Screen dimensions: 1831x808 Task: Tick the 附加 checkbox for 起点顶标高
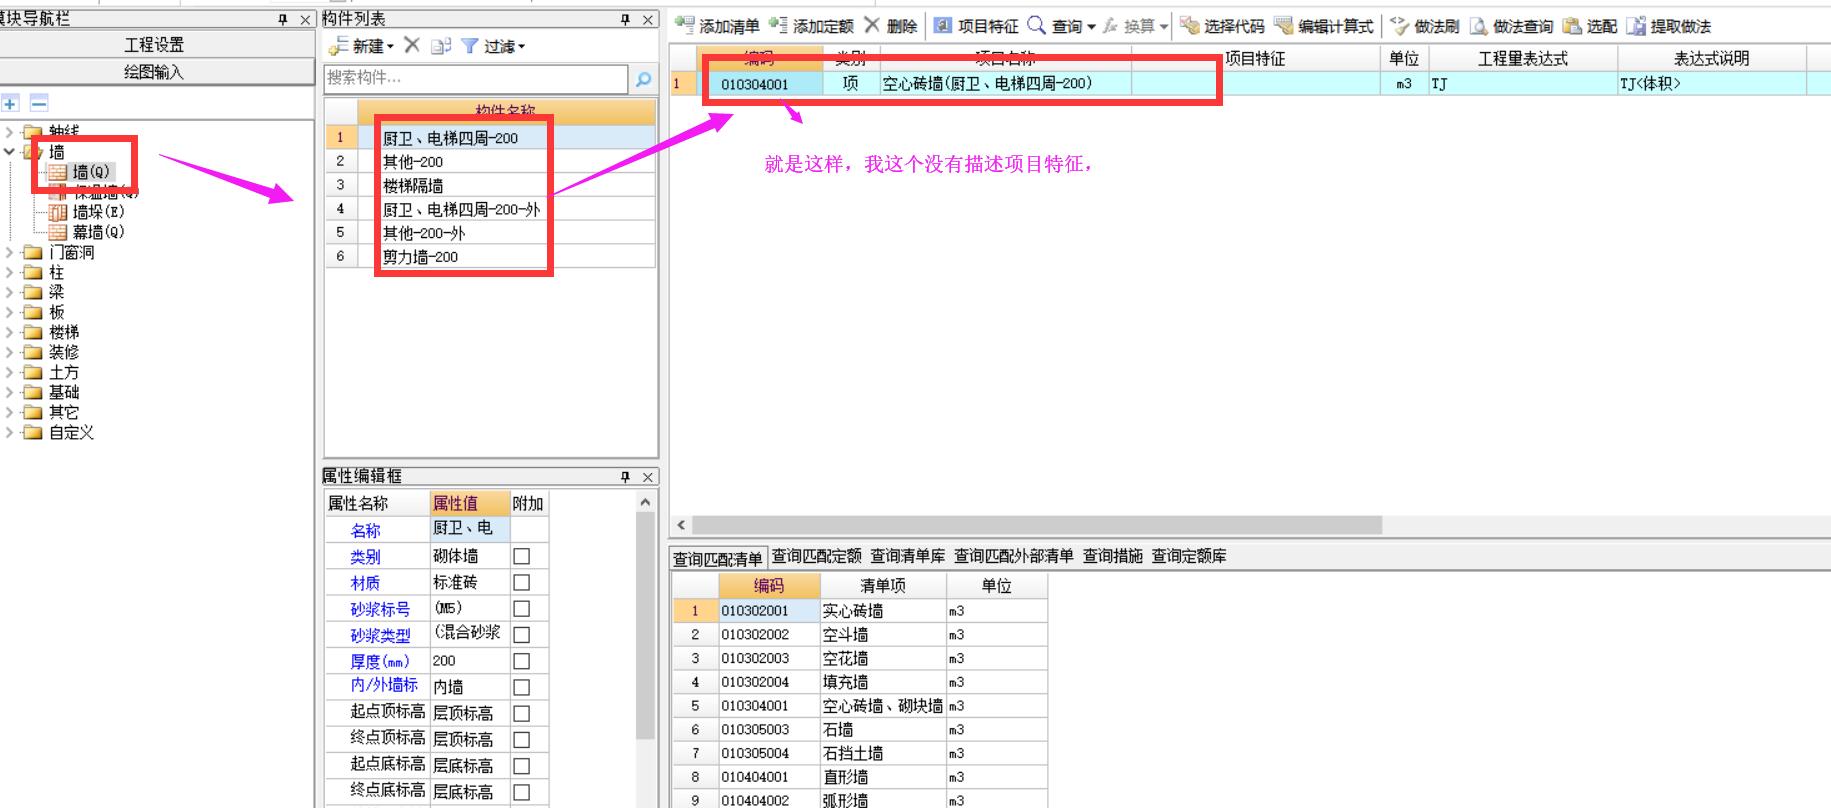point(521,713)
